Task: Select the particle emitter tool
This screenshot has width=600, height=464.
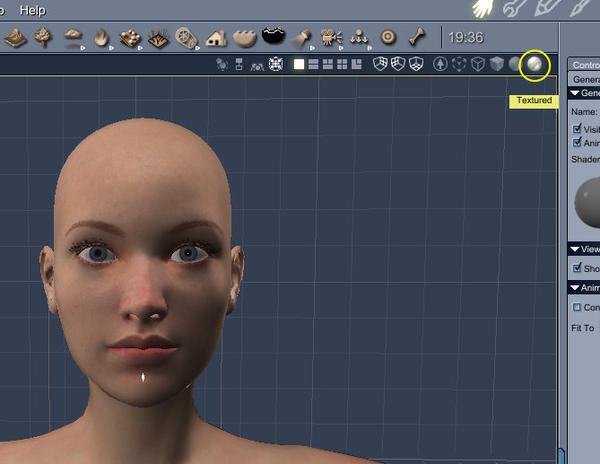Action: pos(360,39)
